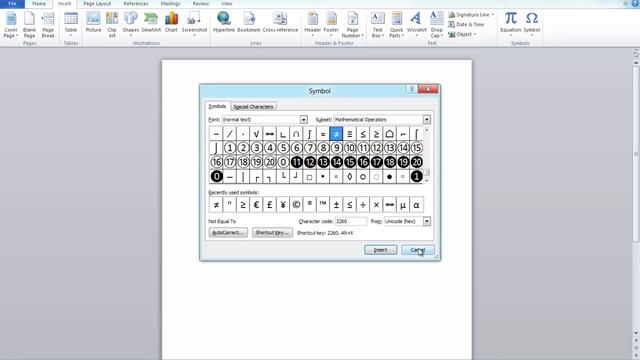
Task: Insert Date & Time
Action: (466, 24)
